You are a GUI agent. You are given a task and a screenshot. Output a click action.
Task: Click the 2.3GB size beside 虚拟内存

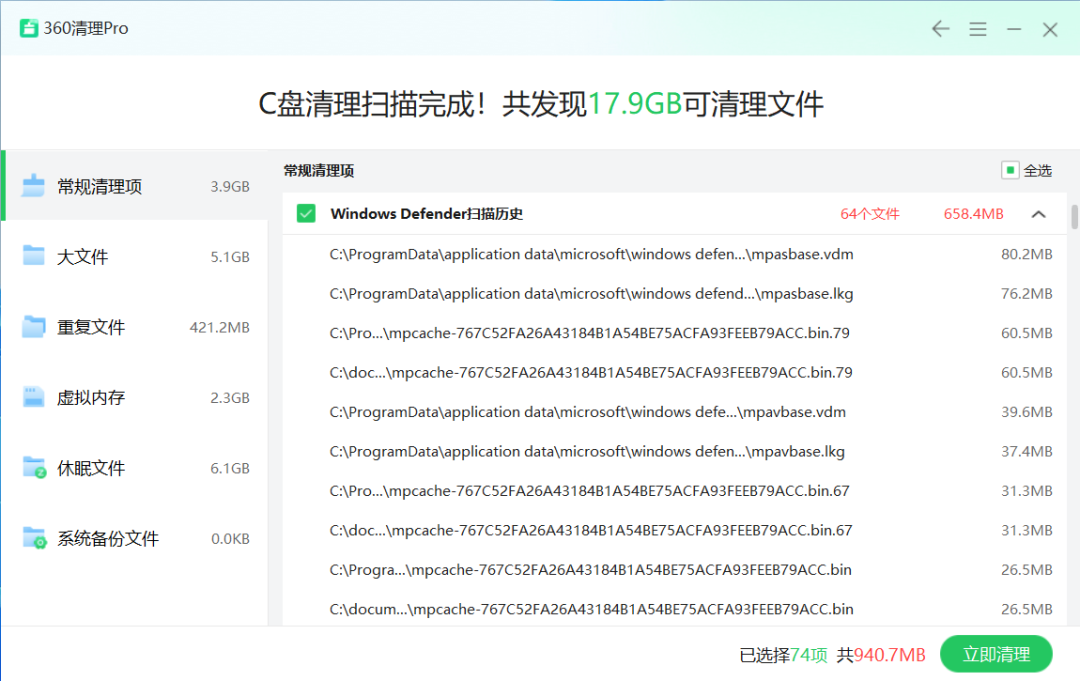coord(230,398)
